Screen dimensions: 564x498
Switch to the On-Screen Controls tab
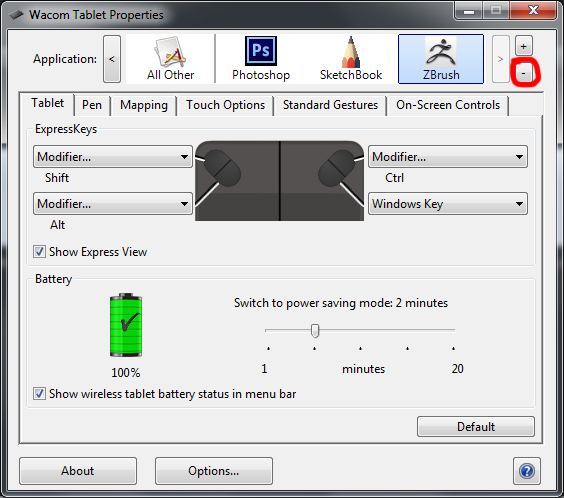point(448,105)
